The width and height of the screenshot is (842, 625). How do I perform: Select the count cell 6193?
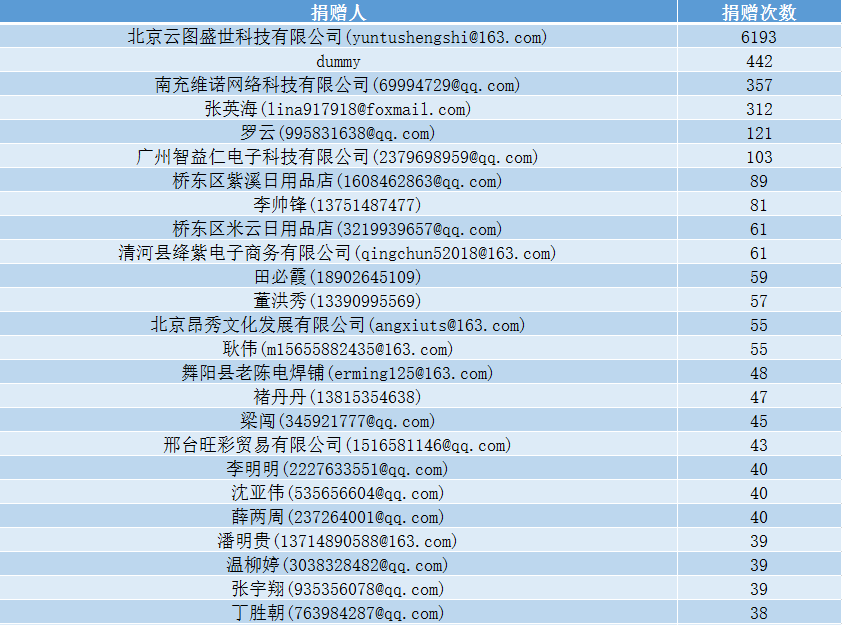(759, 37)
